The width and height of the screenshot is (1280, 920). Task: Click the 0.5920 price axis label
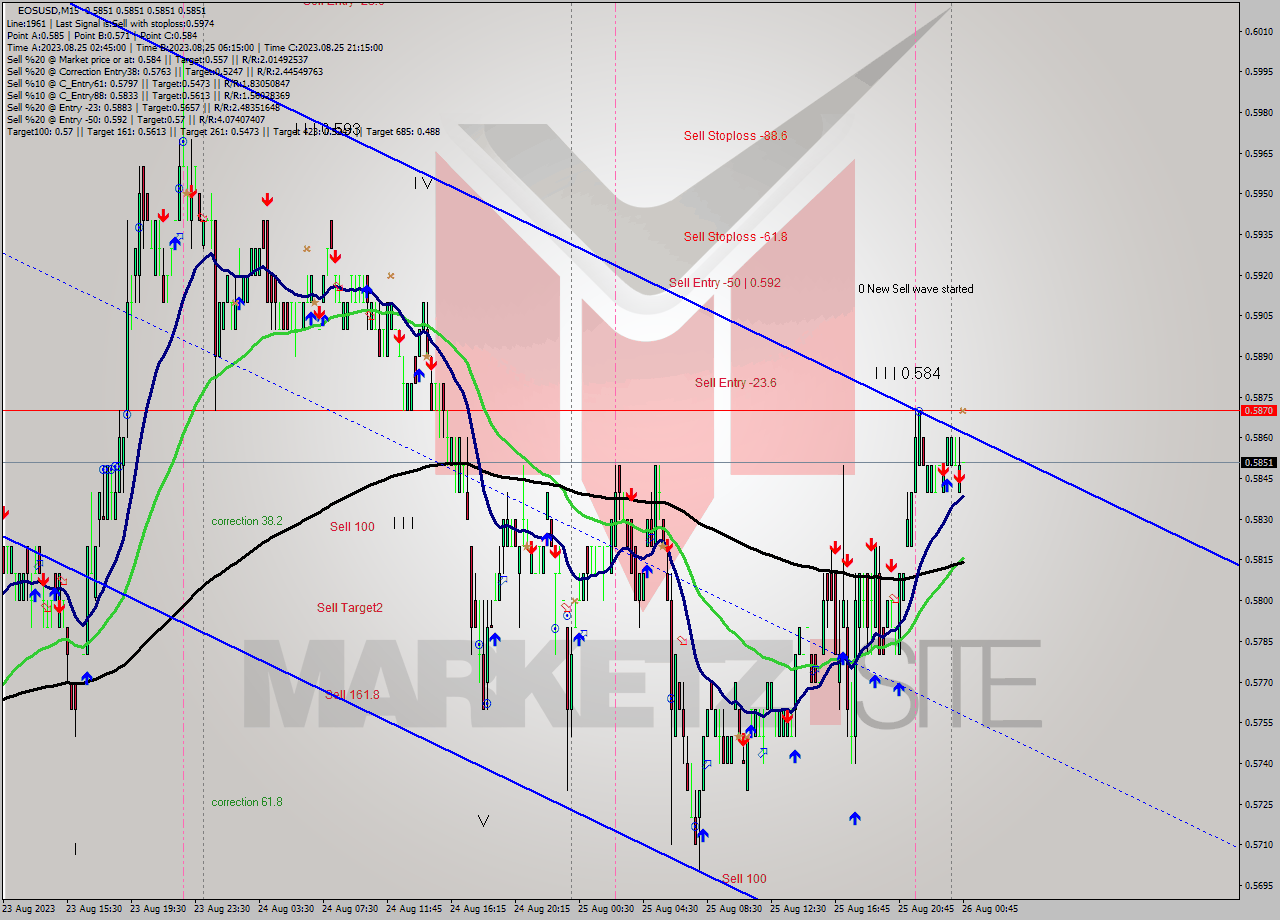pyautogui.click(x=1258, y=275)
